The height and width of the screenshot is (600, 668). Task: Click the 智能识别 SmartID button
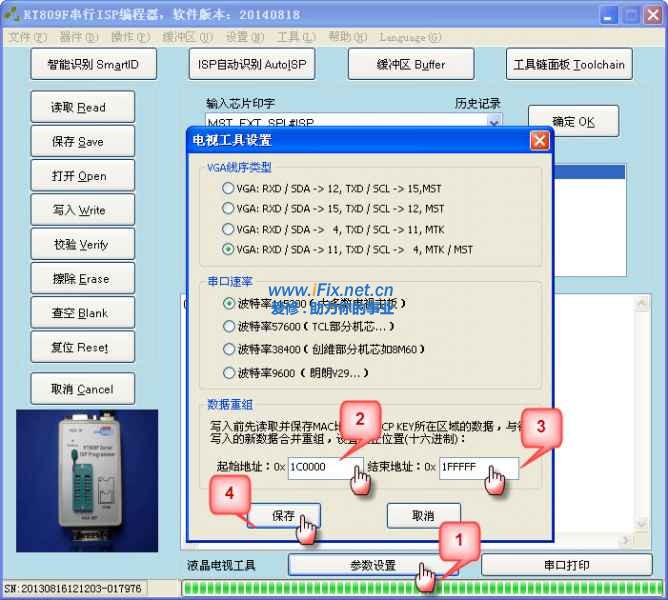coord(93,65)
